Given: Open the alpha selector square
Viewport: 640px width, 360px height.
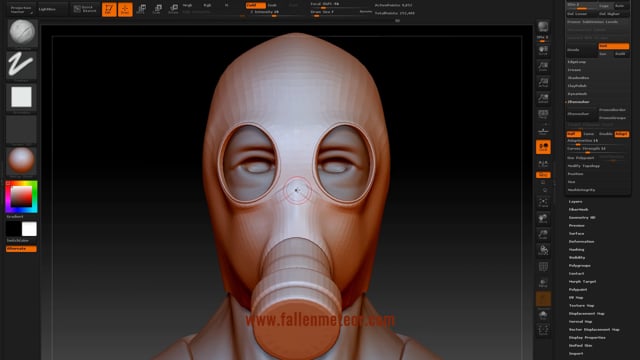Looking at the screenshot, I should pyautogui.click(x=22, y=97).
